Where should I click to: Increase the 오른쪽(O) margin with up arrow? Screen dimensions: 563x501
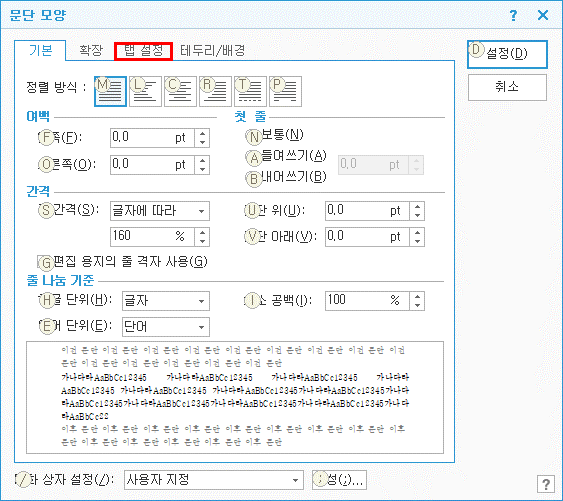pos(203,161)
